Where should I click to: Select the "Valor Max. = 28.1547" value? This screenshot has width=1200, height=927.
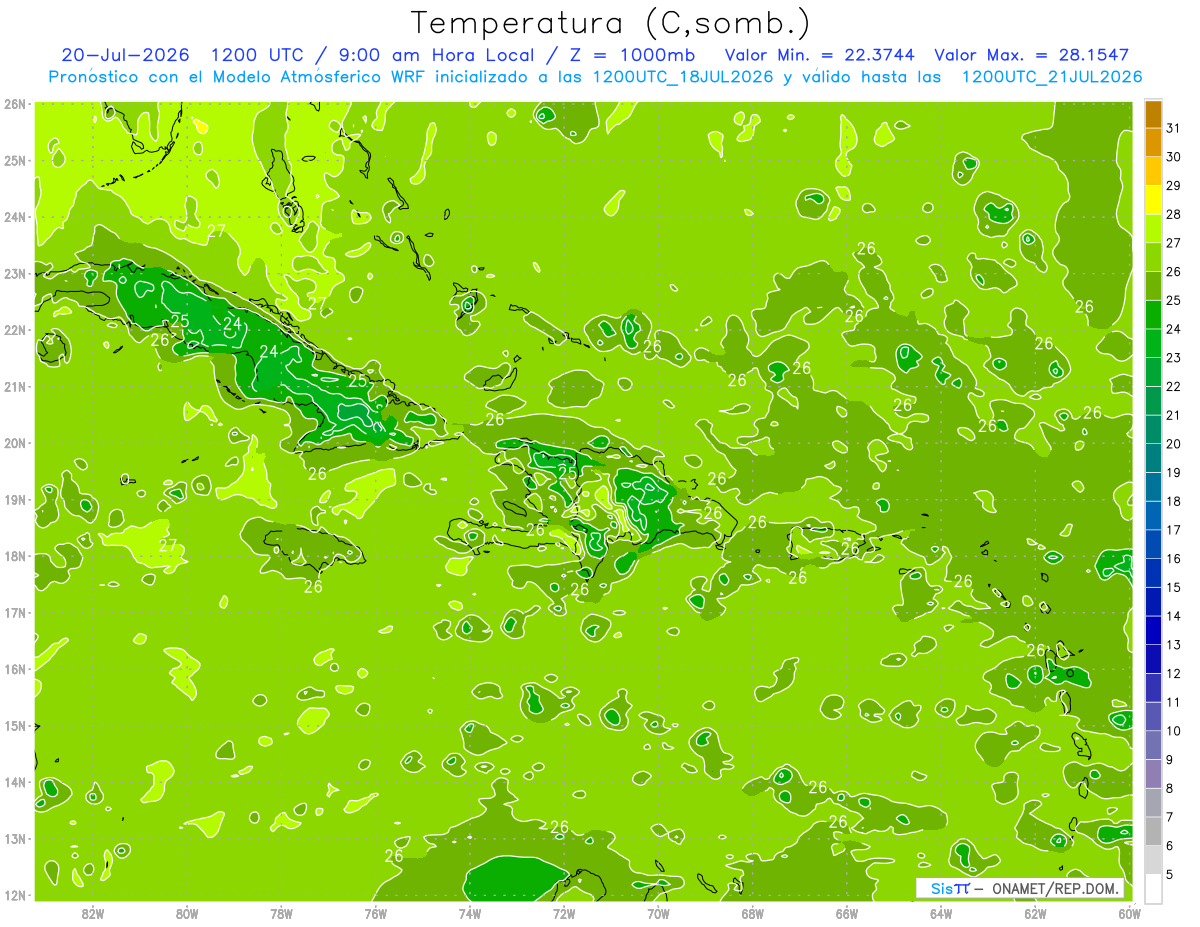click(1032, 55)
